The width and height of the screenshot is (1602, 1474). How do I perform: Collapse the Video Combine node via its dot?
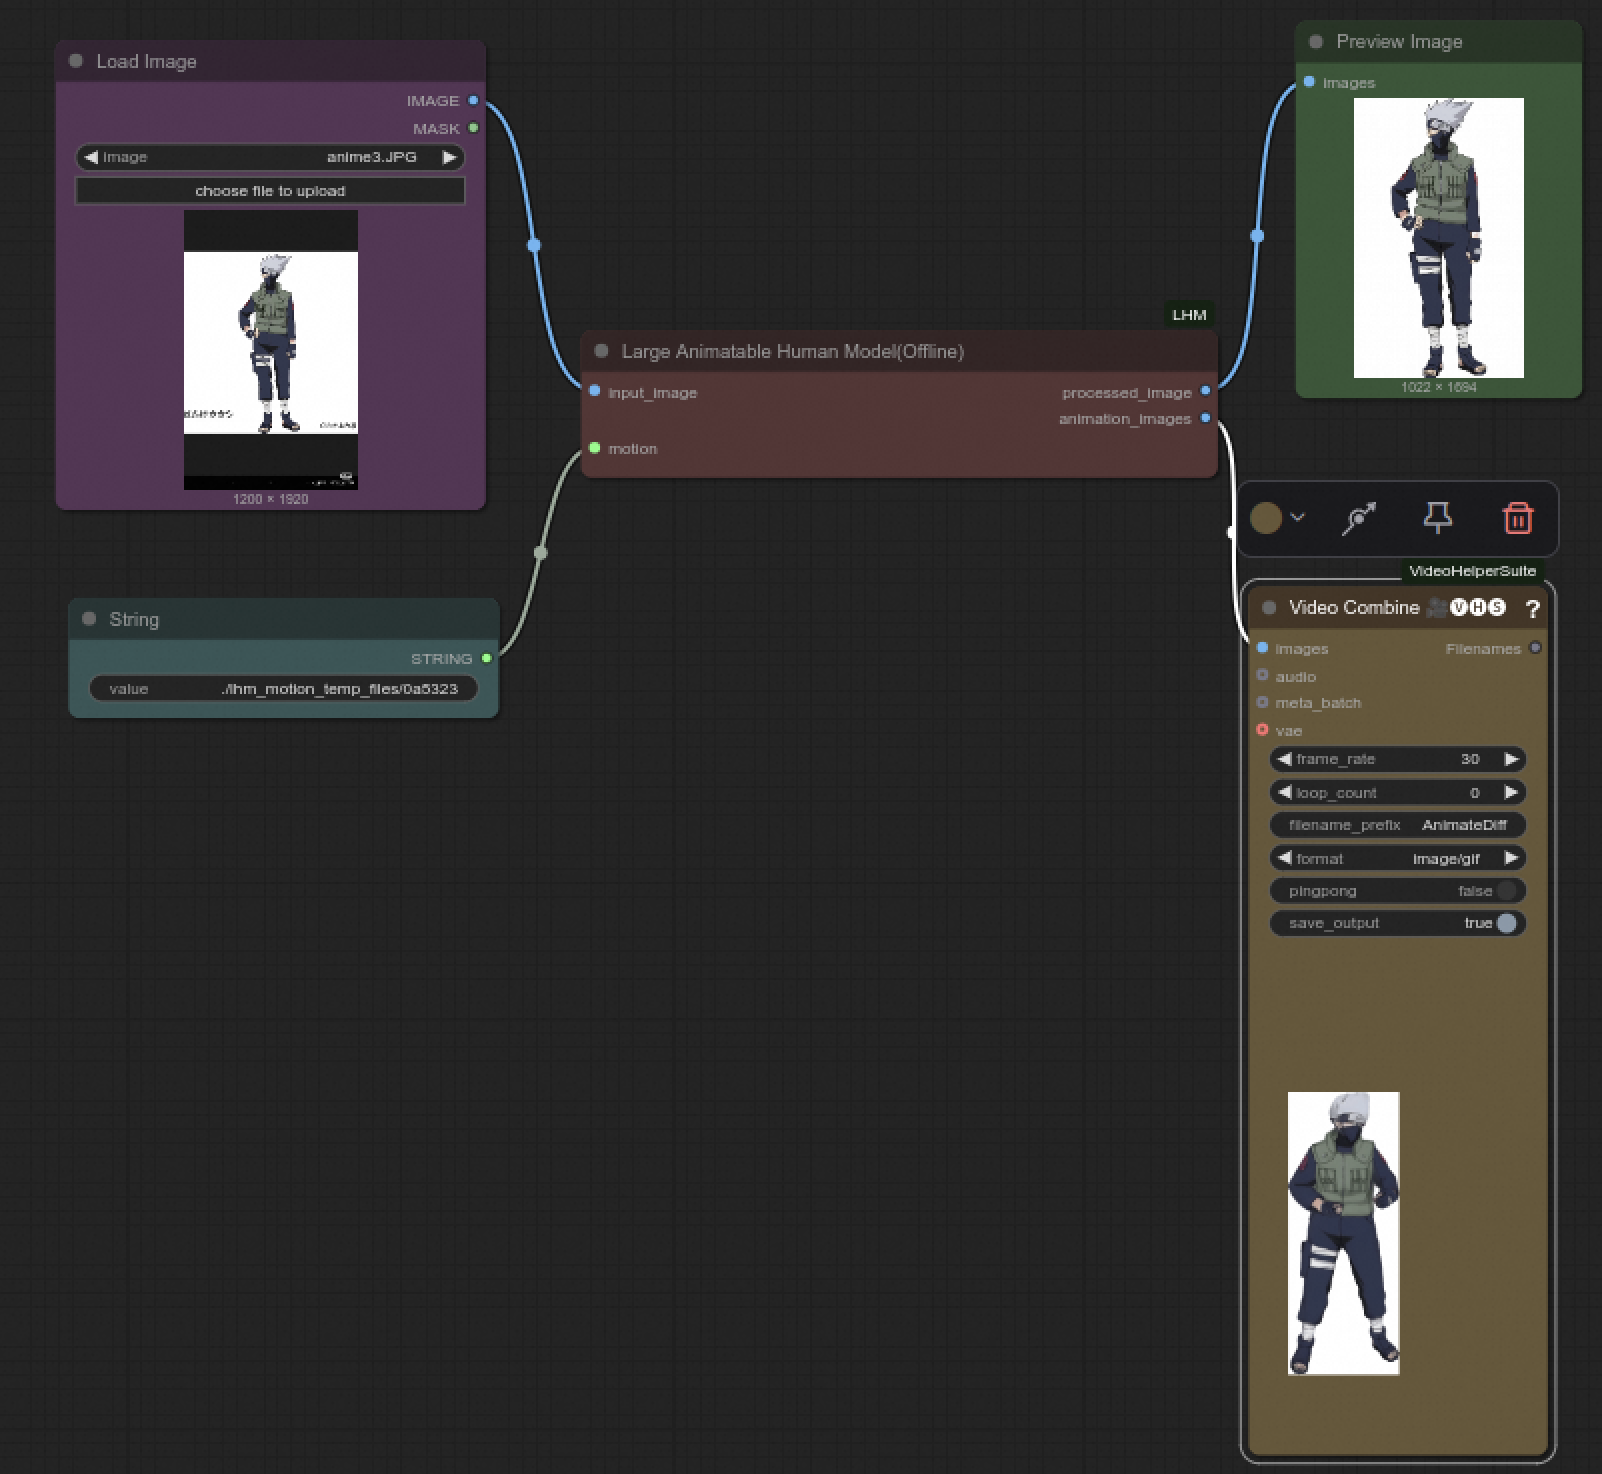pos(1269,607)
